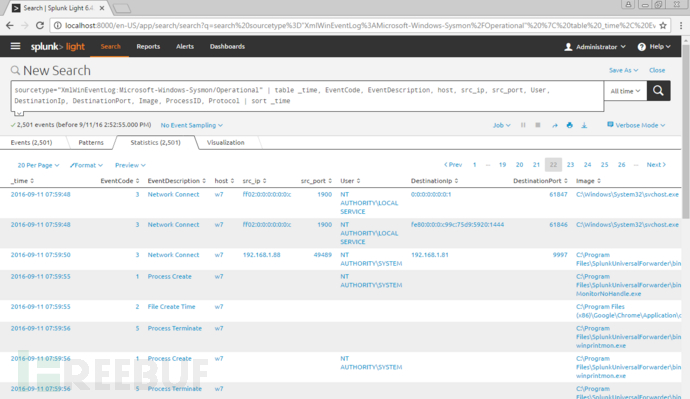Sort by DestinationPort column header
Screen dimensions: 690x399
pos(540,181)
